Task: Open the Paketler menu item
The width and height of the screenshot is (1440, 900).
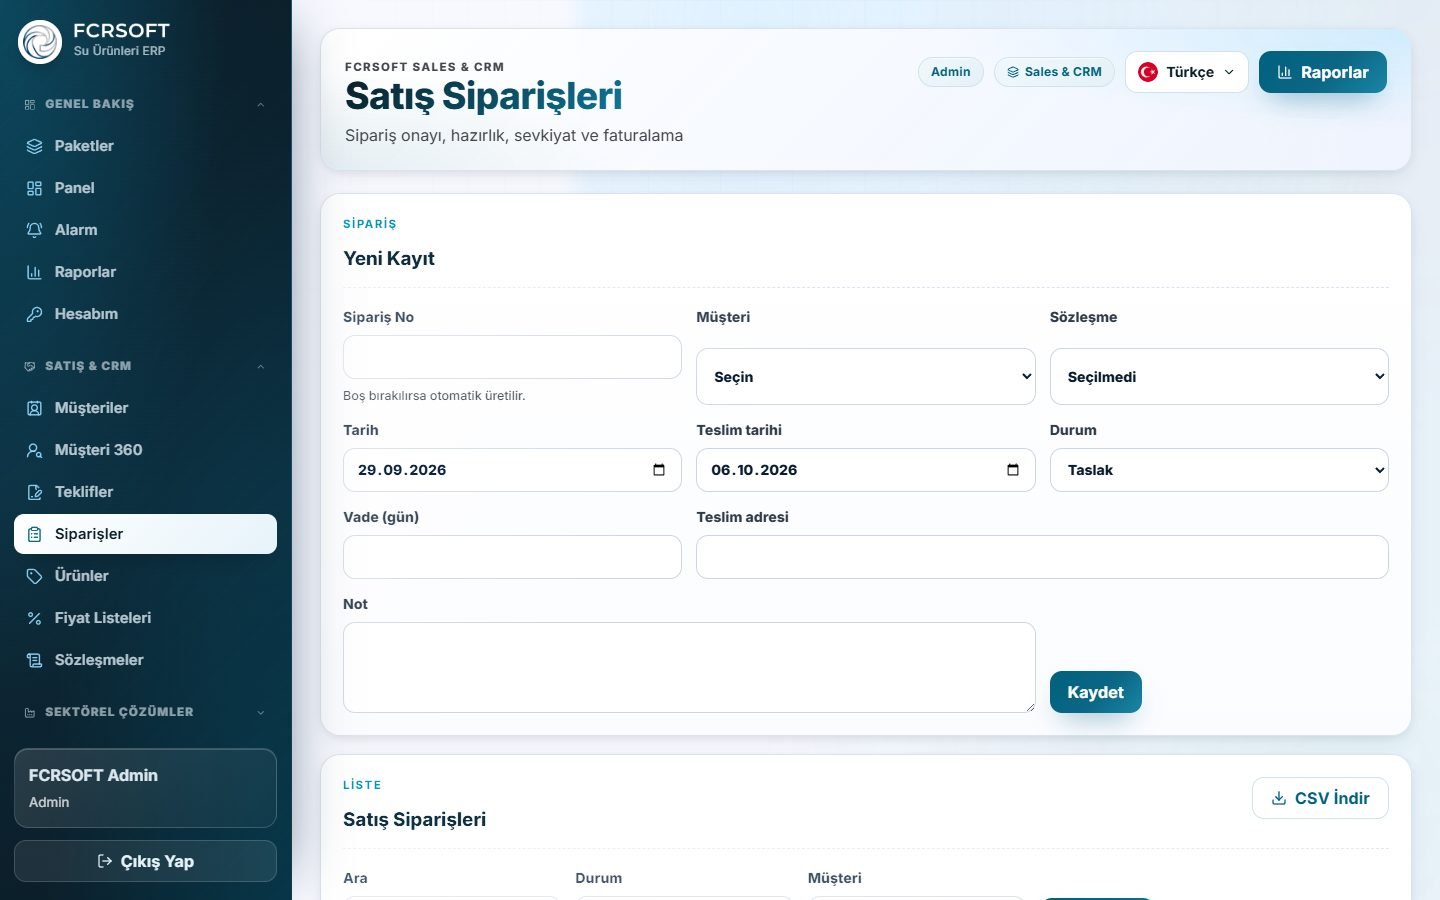Action: tap(145, 146)
